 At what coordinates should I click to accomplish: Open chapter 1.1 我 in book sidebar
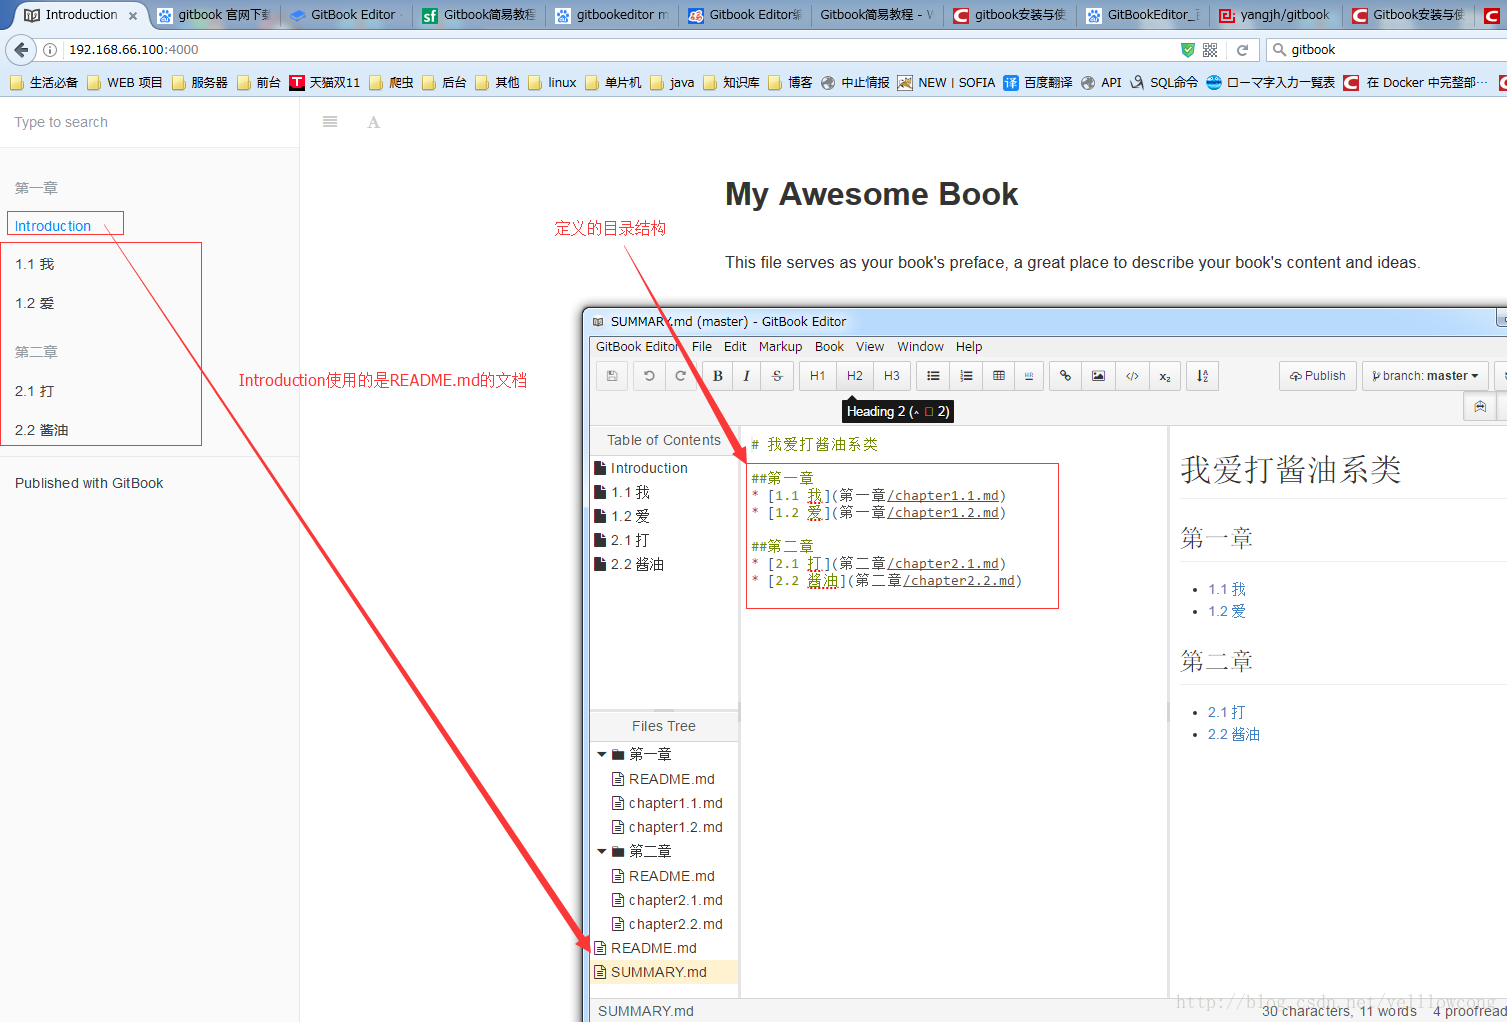[x=35, y=264]
